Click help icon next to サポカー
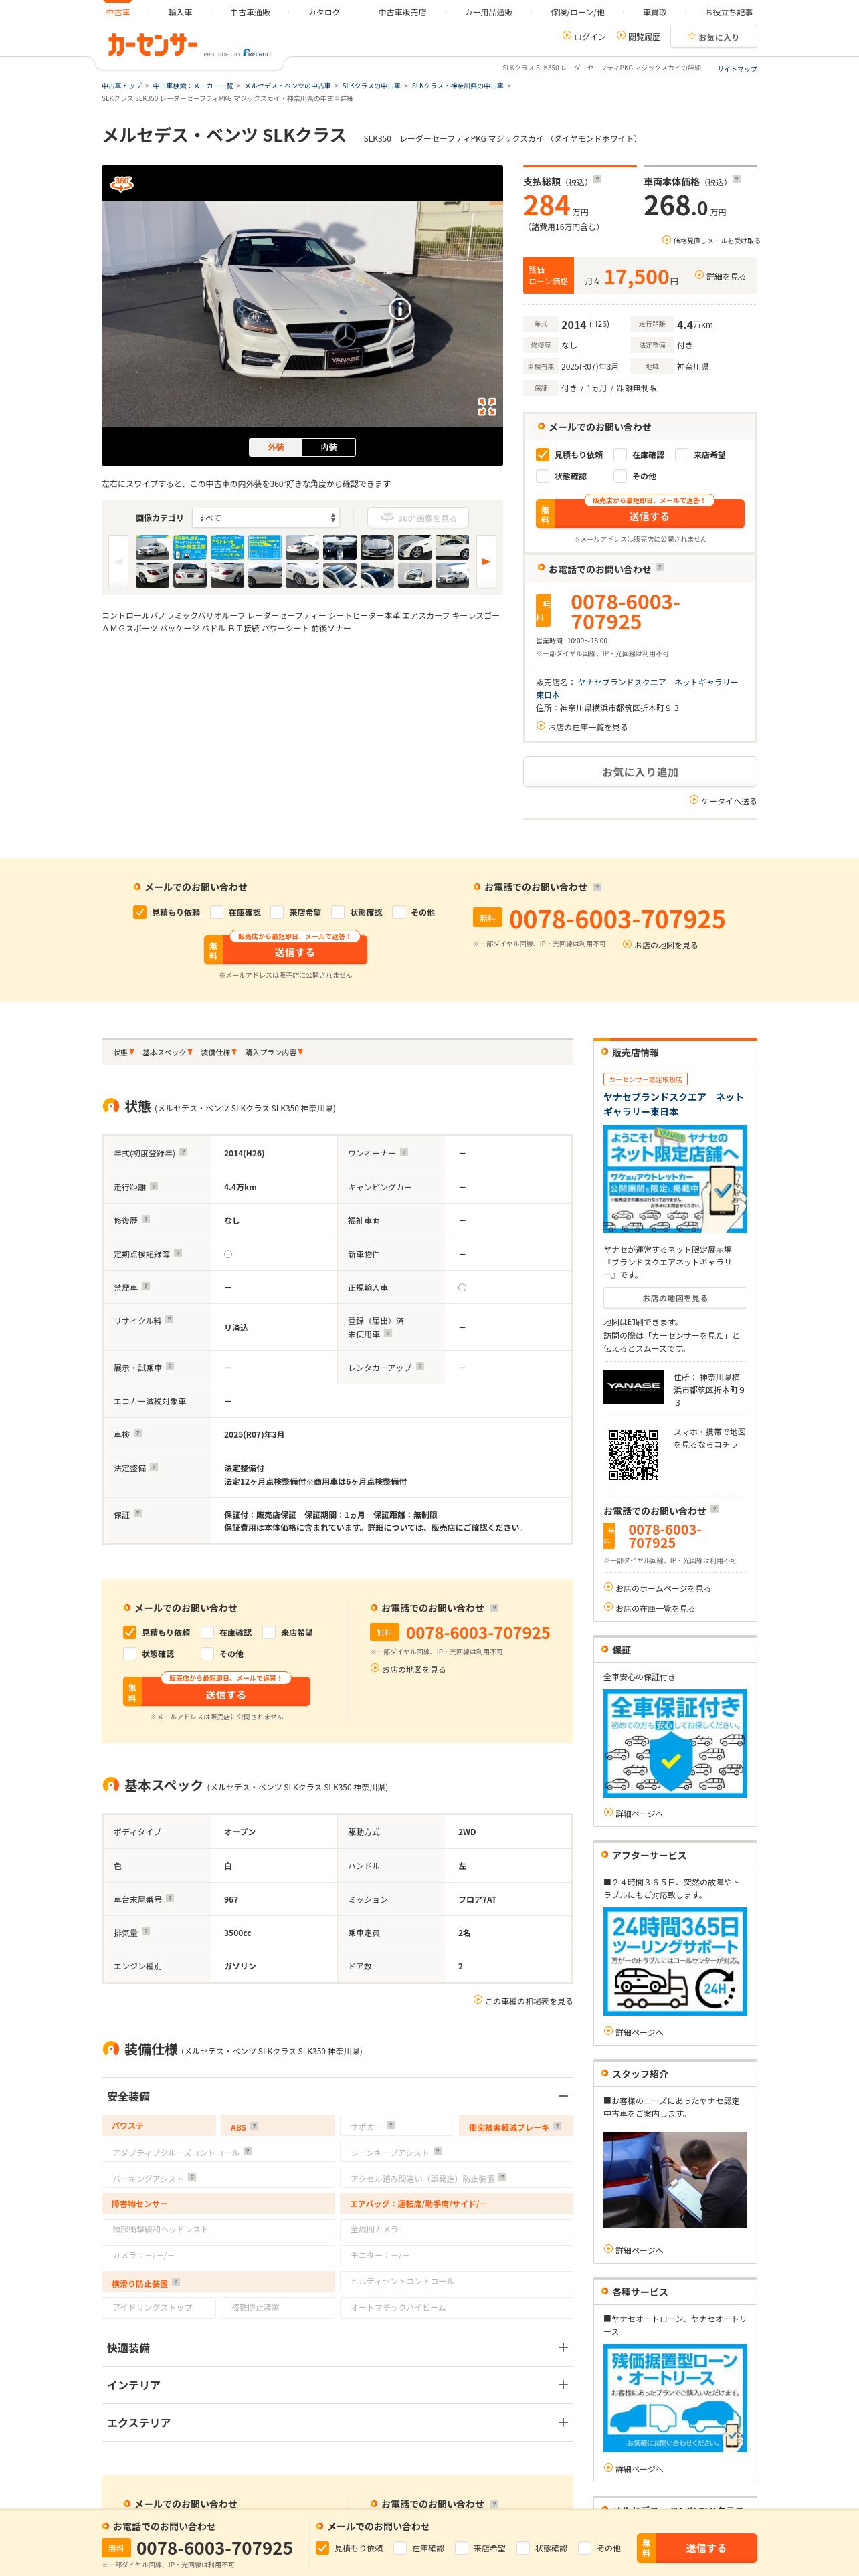 point(391,2125)
